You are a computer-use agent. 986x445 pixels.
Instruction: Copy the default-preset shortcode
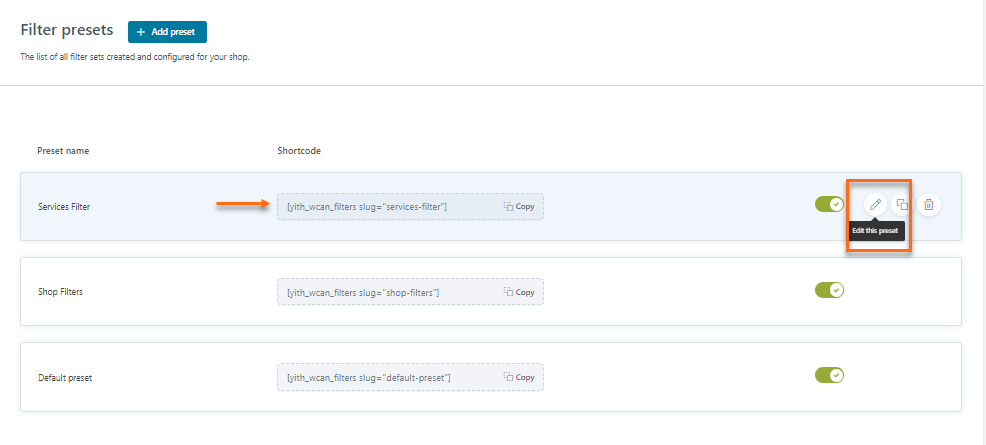[519, 377]
